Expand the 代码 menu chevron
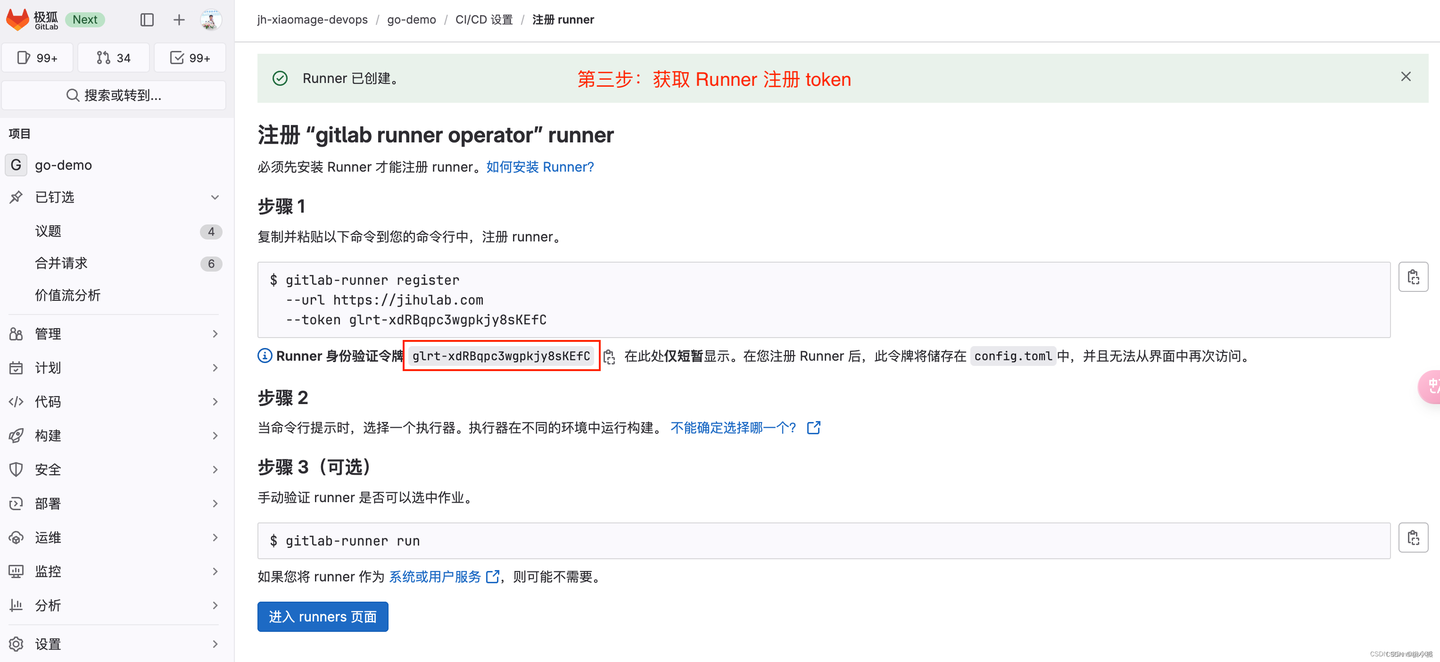The width and height of the screenshot is (1440, 662). click(215, 402)
